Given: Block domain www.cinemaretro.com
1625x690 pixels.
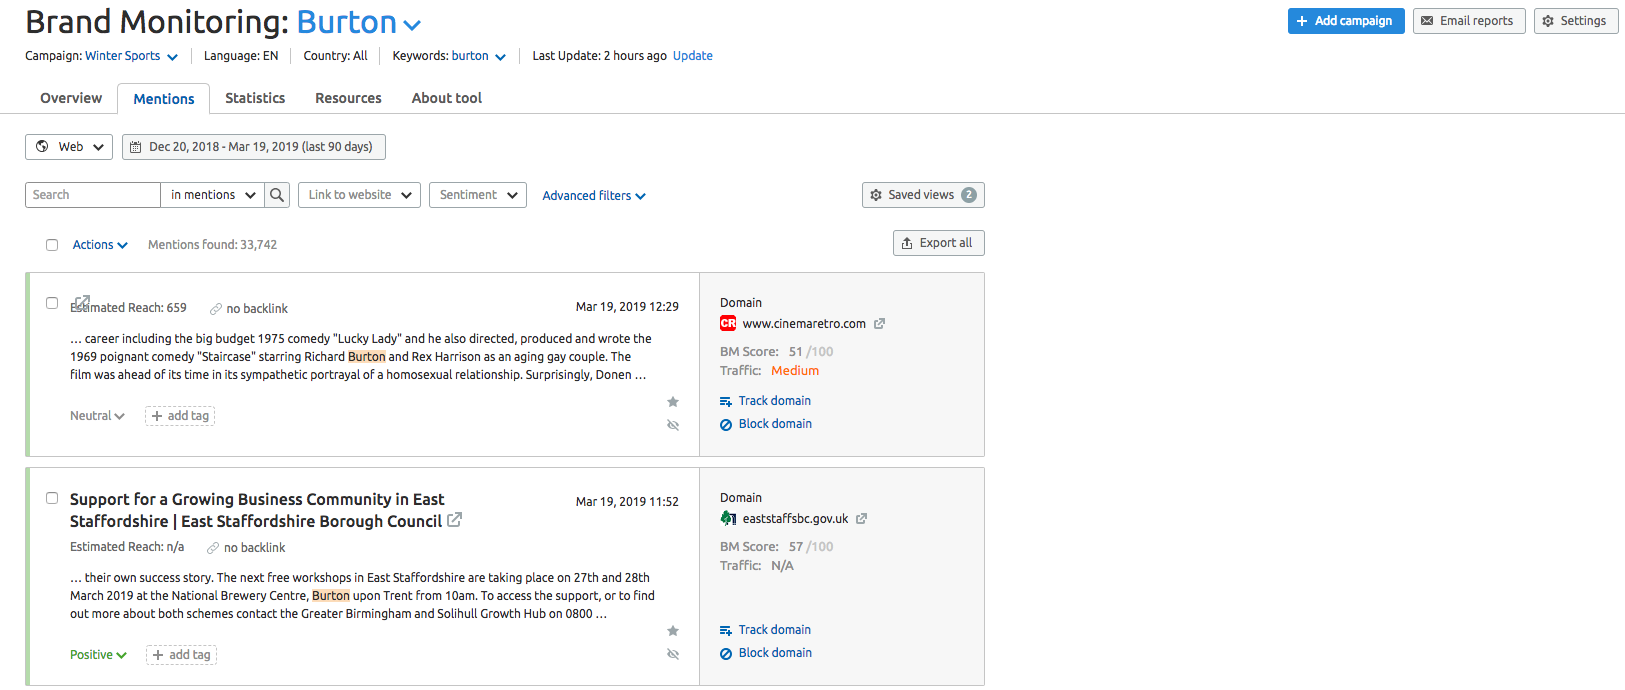Looking at the screenshot, I should click(x=766, y=424).
